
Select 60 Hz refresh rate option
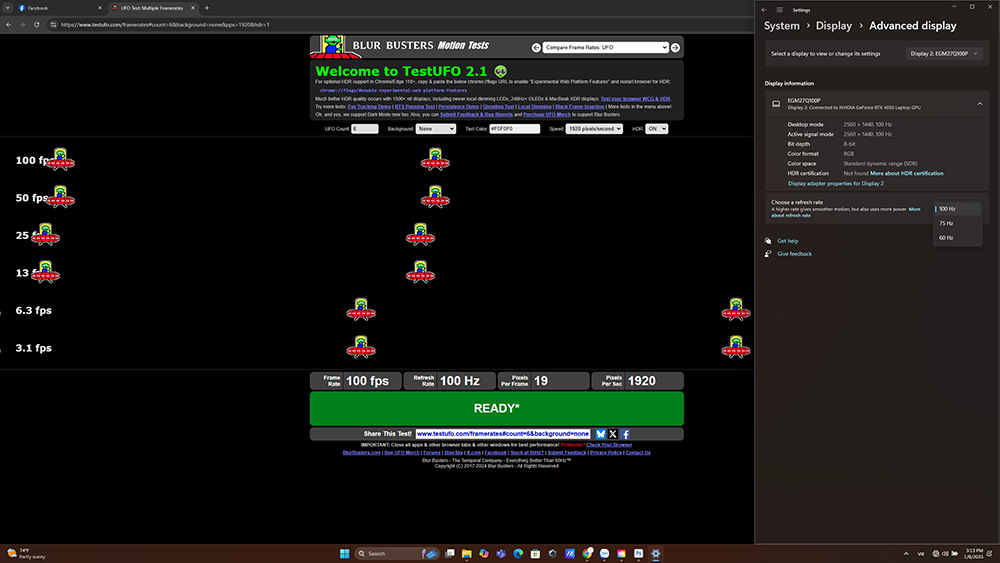coord(957,238)
